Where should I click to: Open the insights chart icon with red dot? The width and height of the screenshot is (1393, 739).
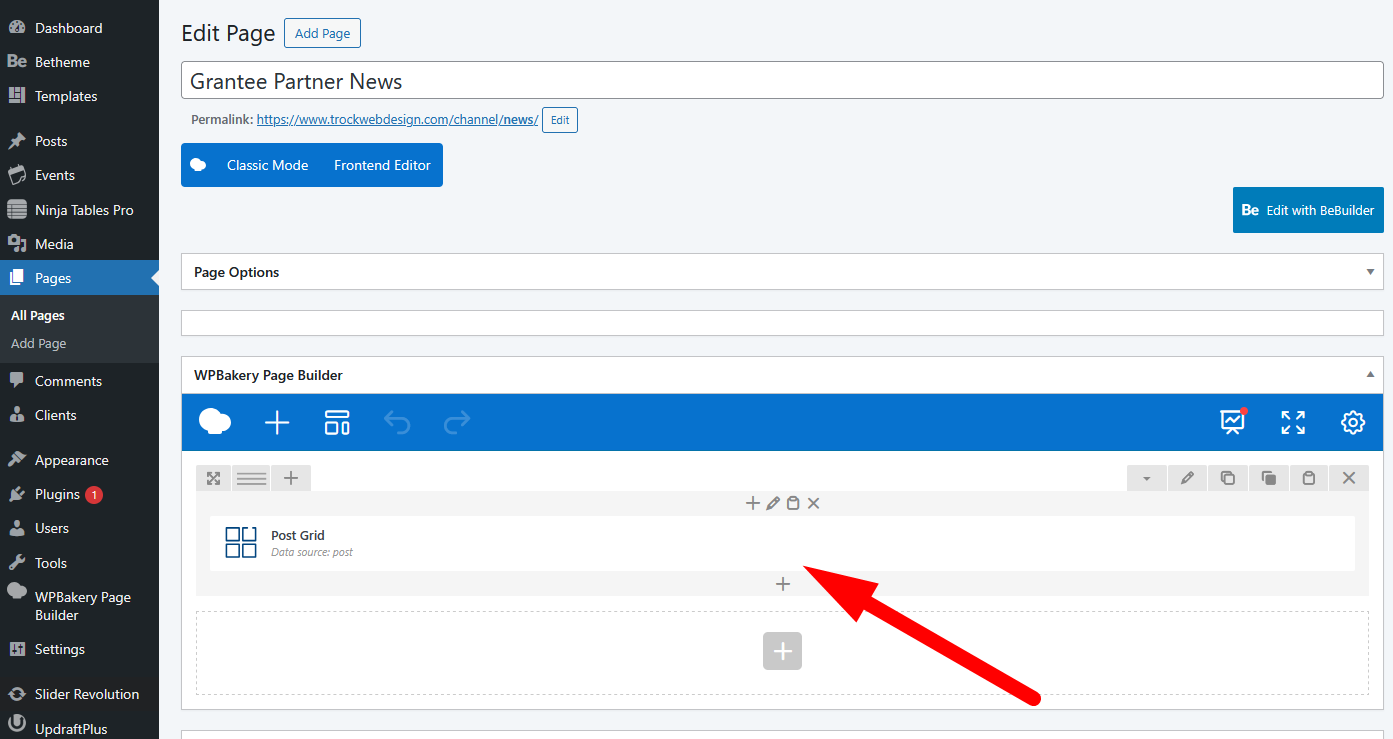1233,421
